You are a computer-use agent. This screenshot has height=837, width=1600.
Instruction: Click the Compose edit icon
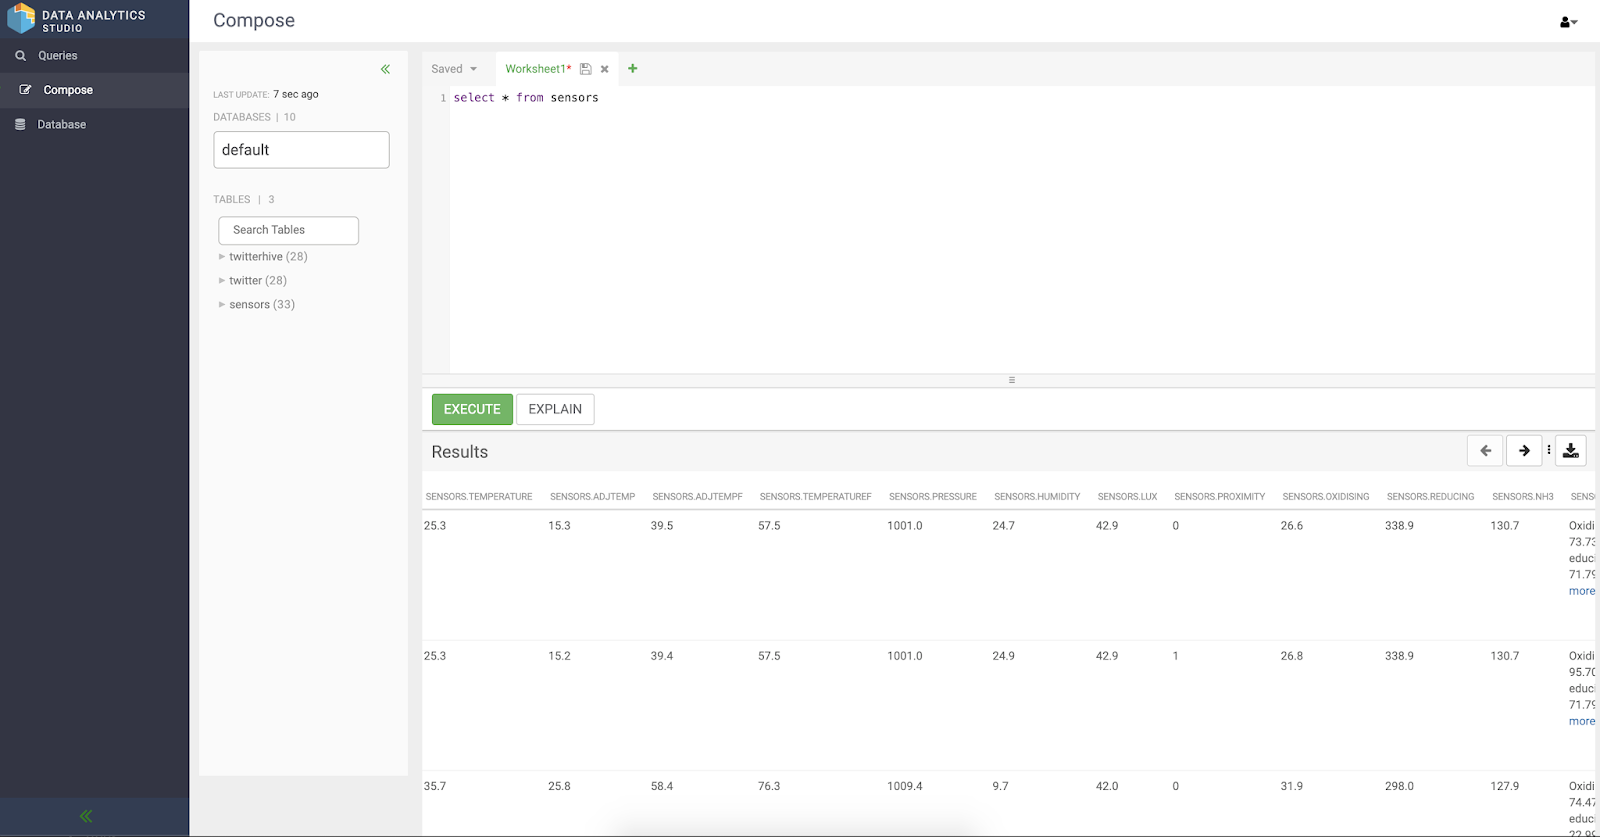pos(25,90)
